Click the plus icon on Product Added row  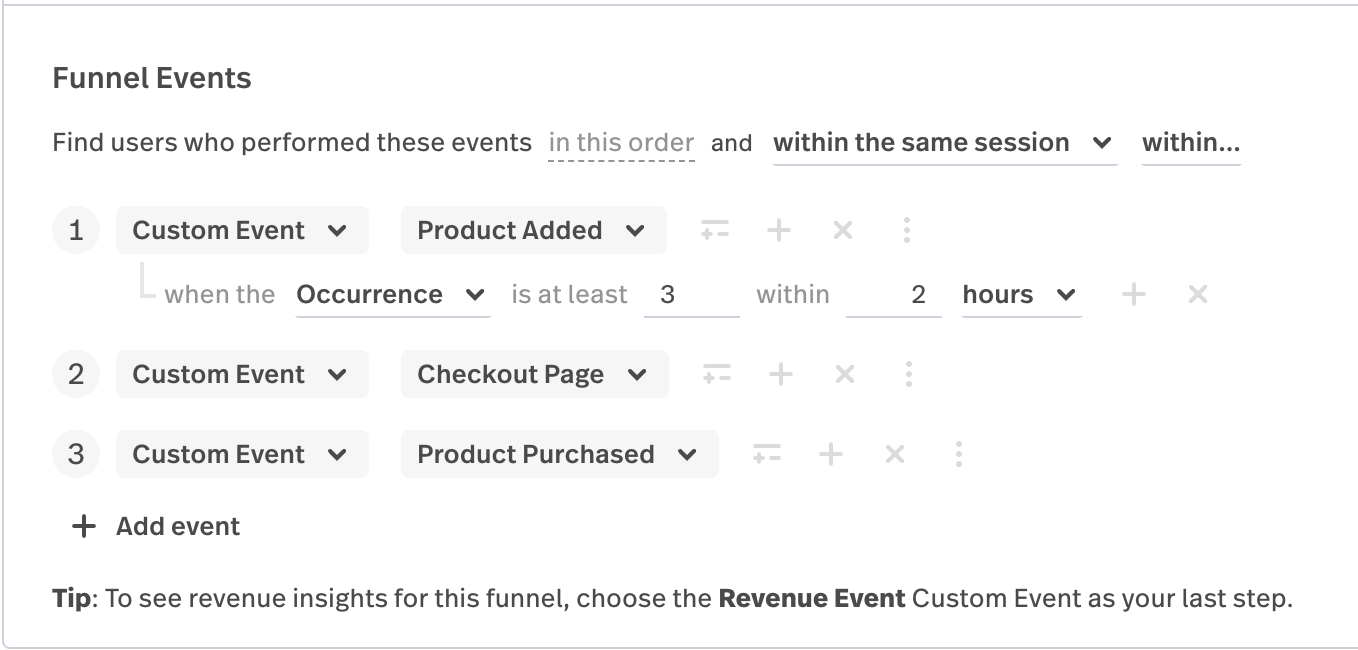778,231
